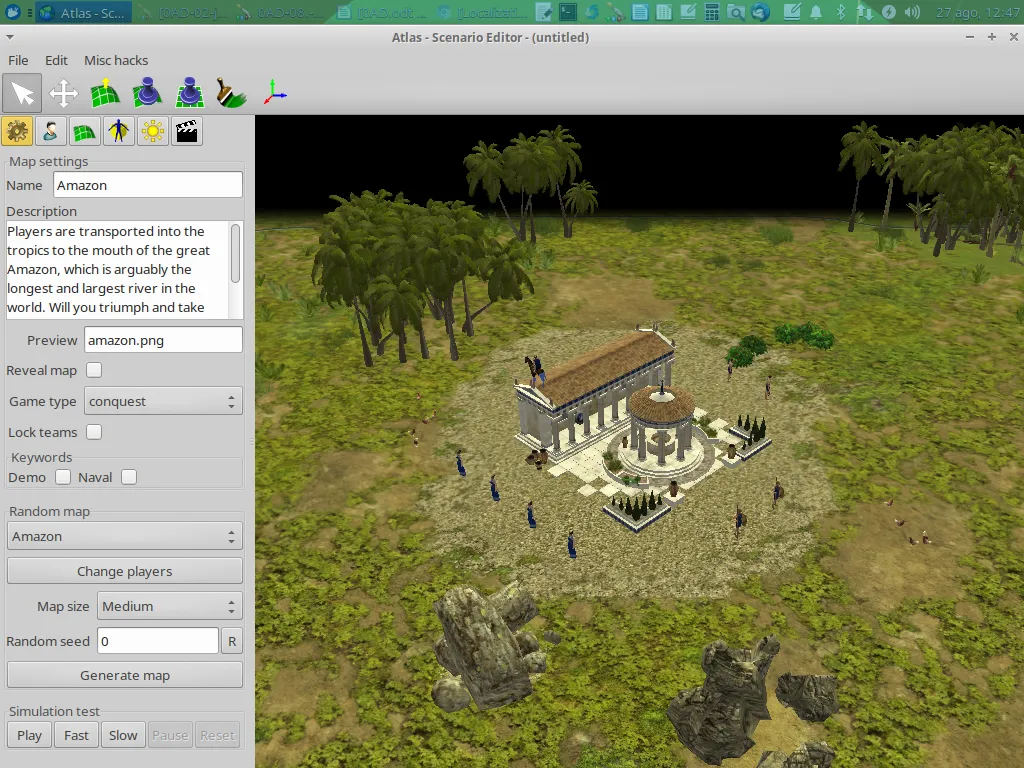Viewport: 1024px width, 768px height.
Task: Open the Player settings tab icon
Action: tap(50, 131)
